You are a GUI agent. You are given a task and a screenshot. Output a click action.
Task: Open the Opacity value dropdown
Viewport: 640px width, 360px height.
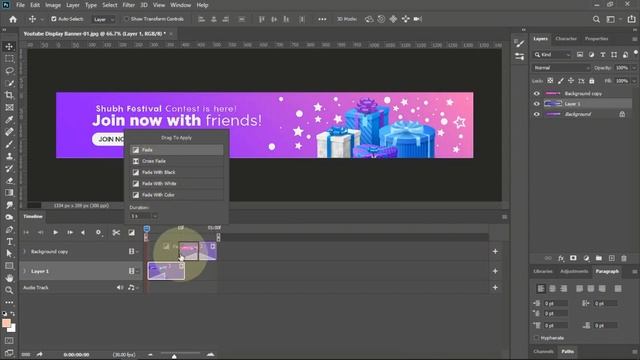tap(634, 68)
